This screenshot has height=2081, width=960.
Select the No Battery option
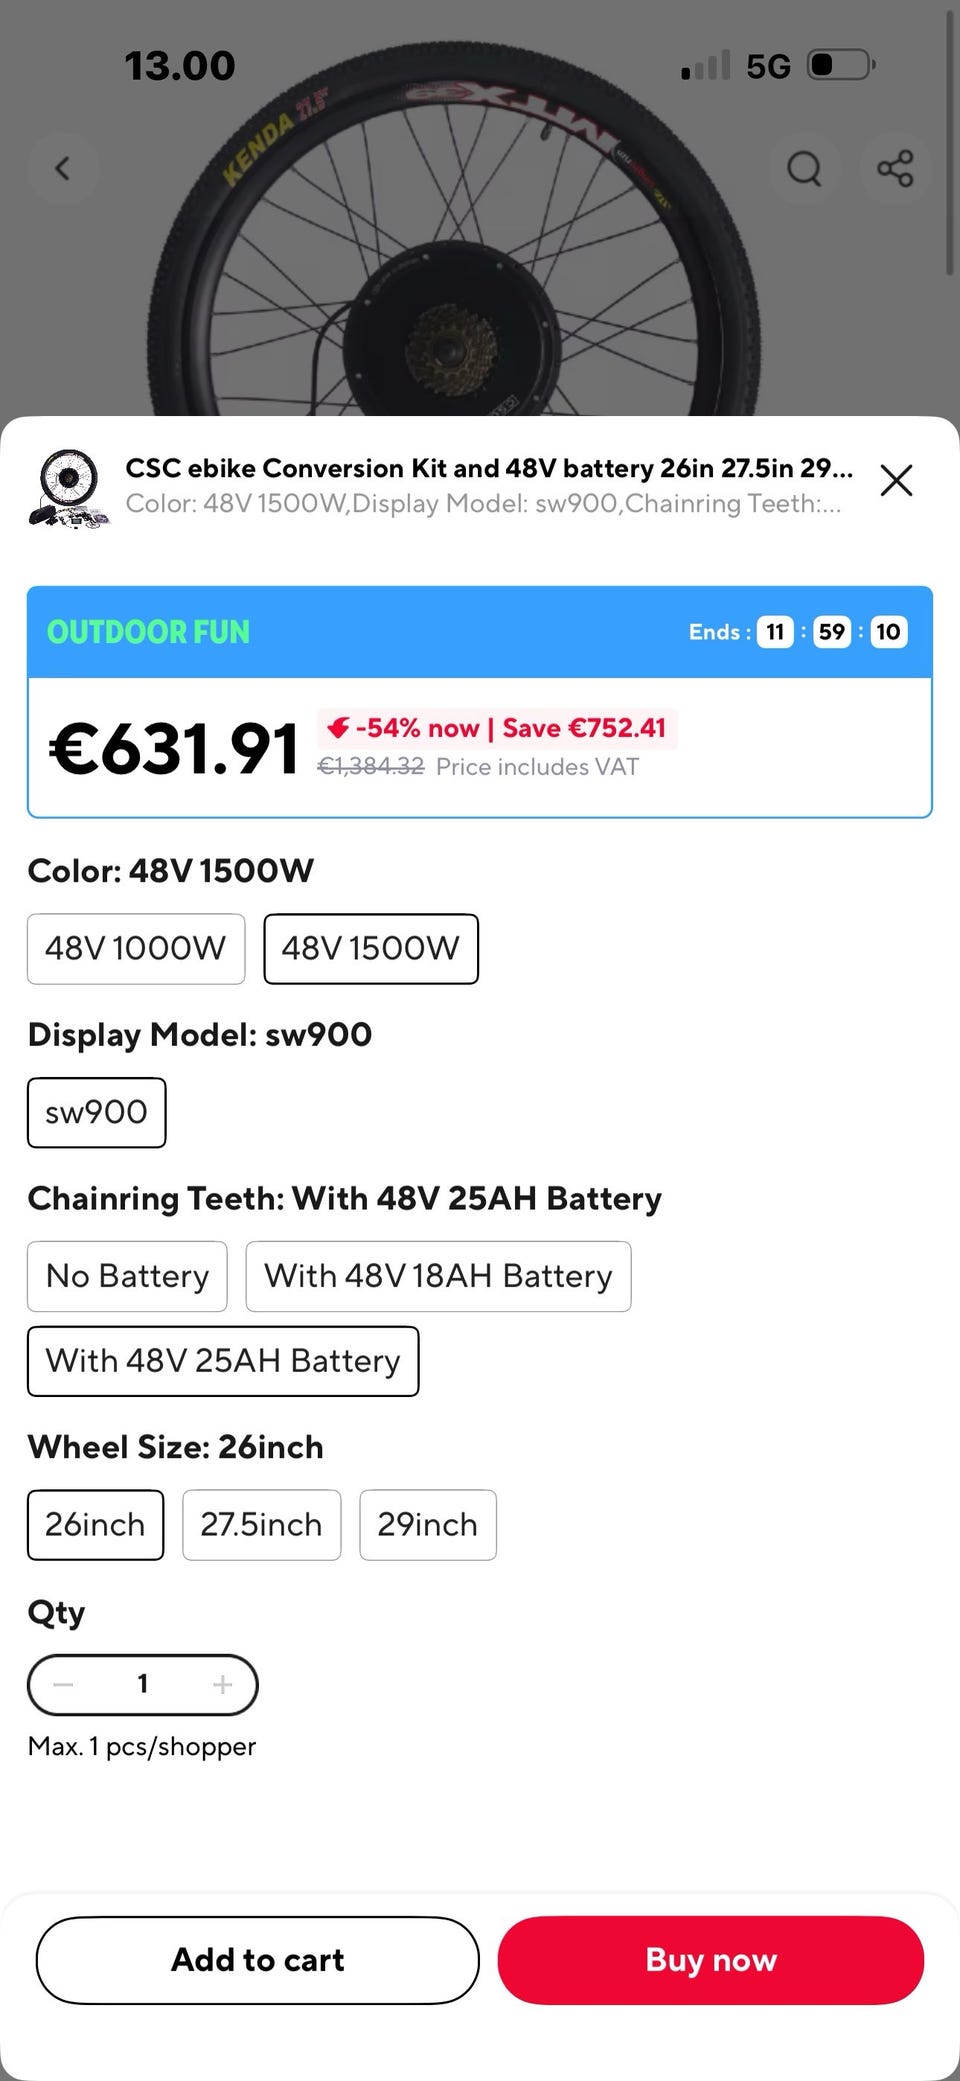point(127,1276)
